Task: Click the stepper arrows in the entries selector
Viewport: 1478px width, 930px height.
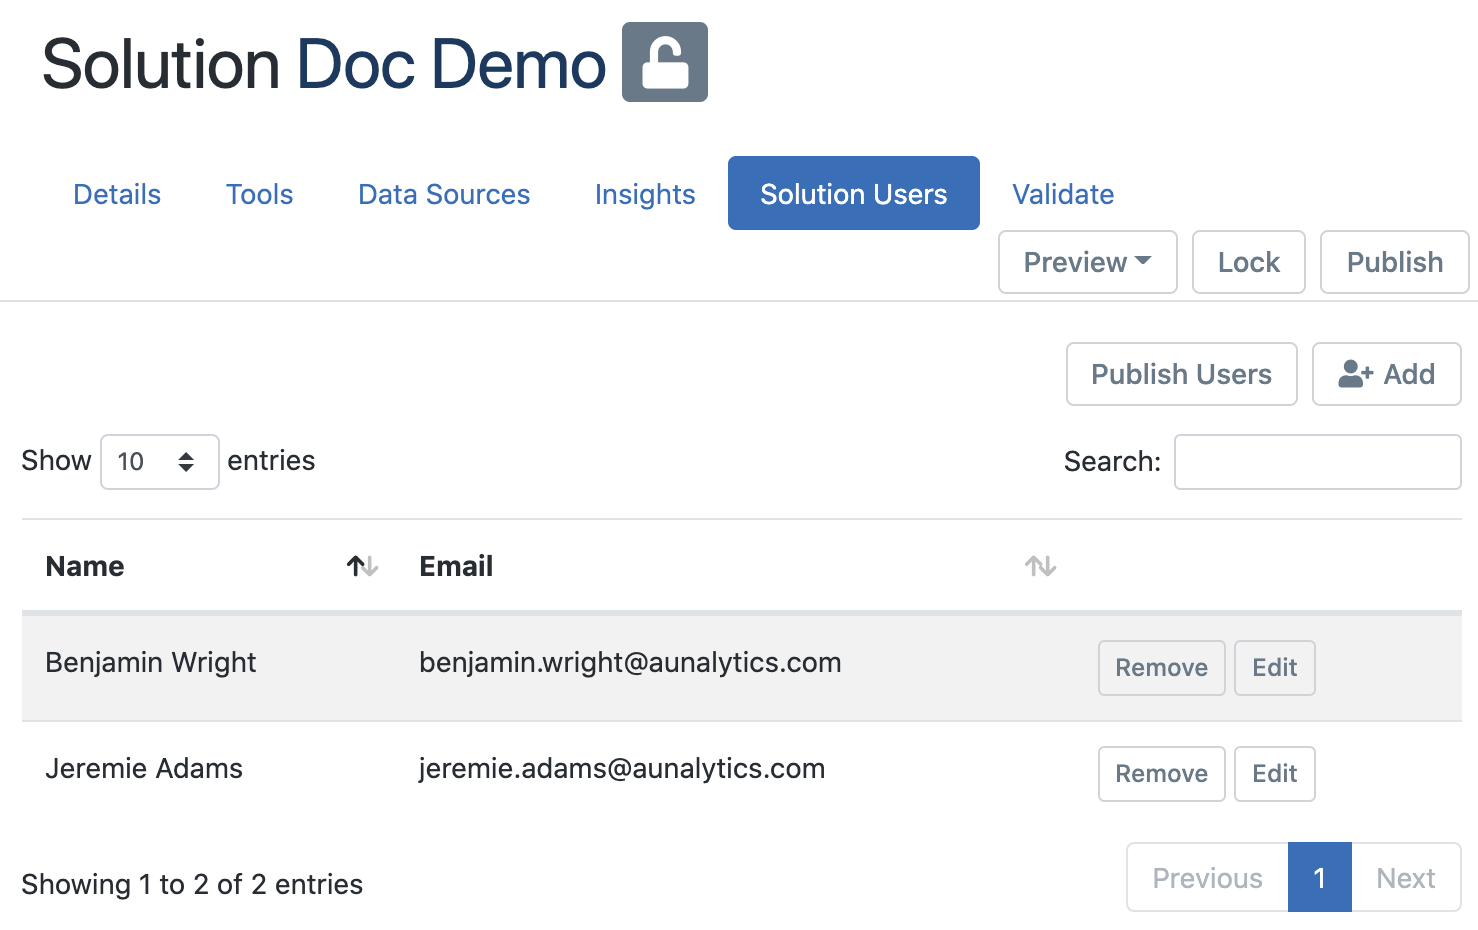Action: [x=186, y=461]
